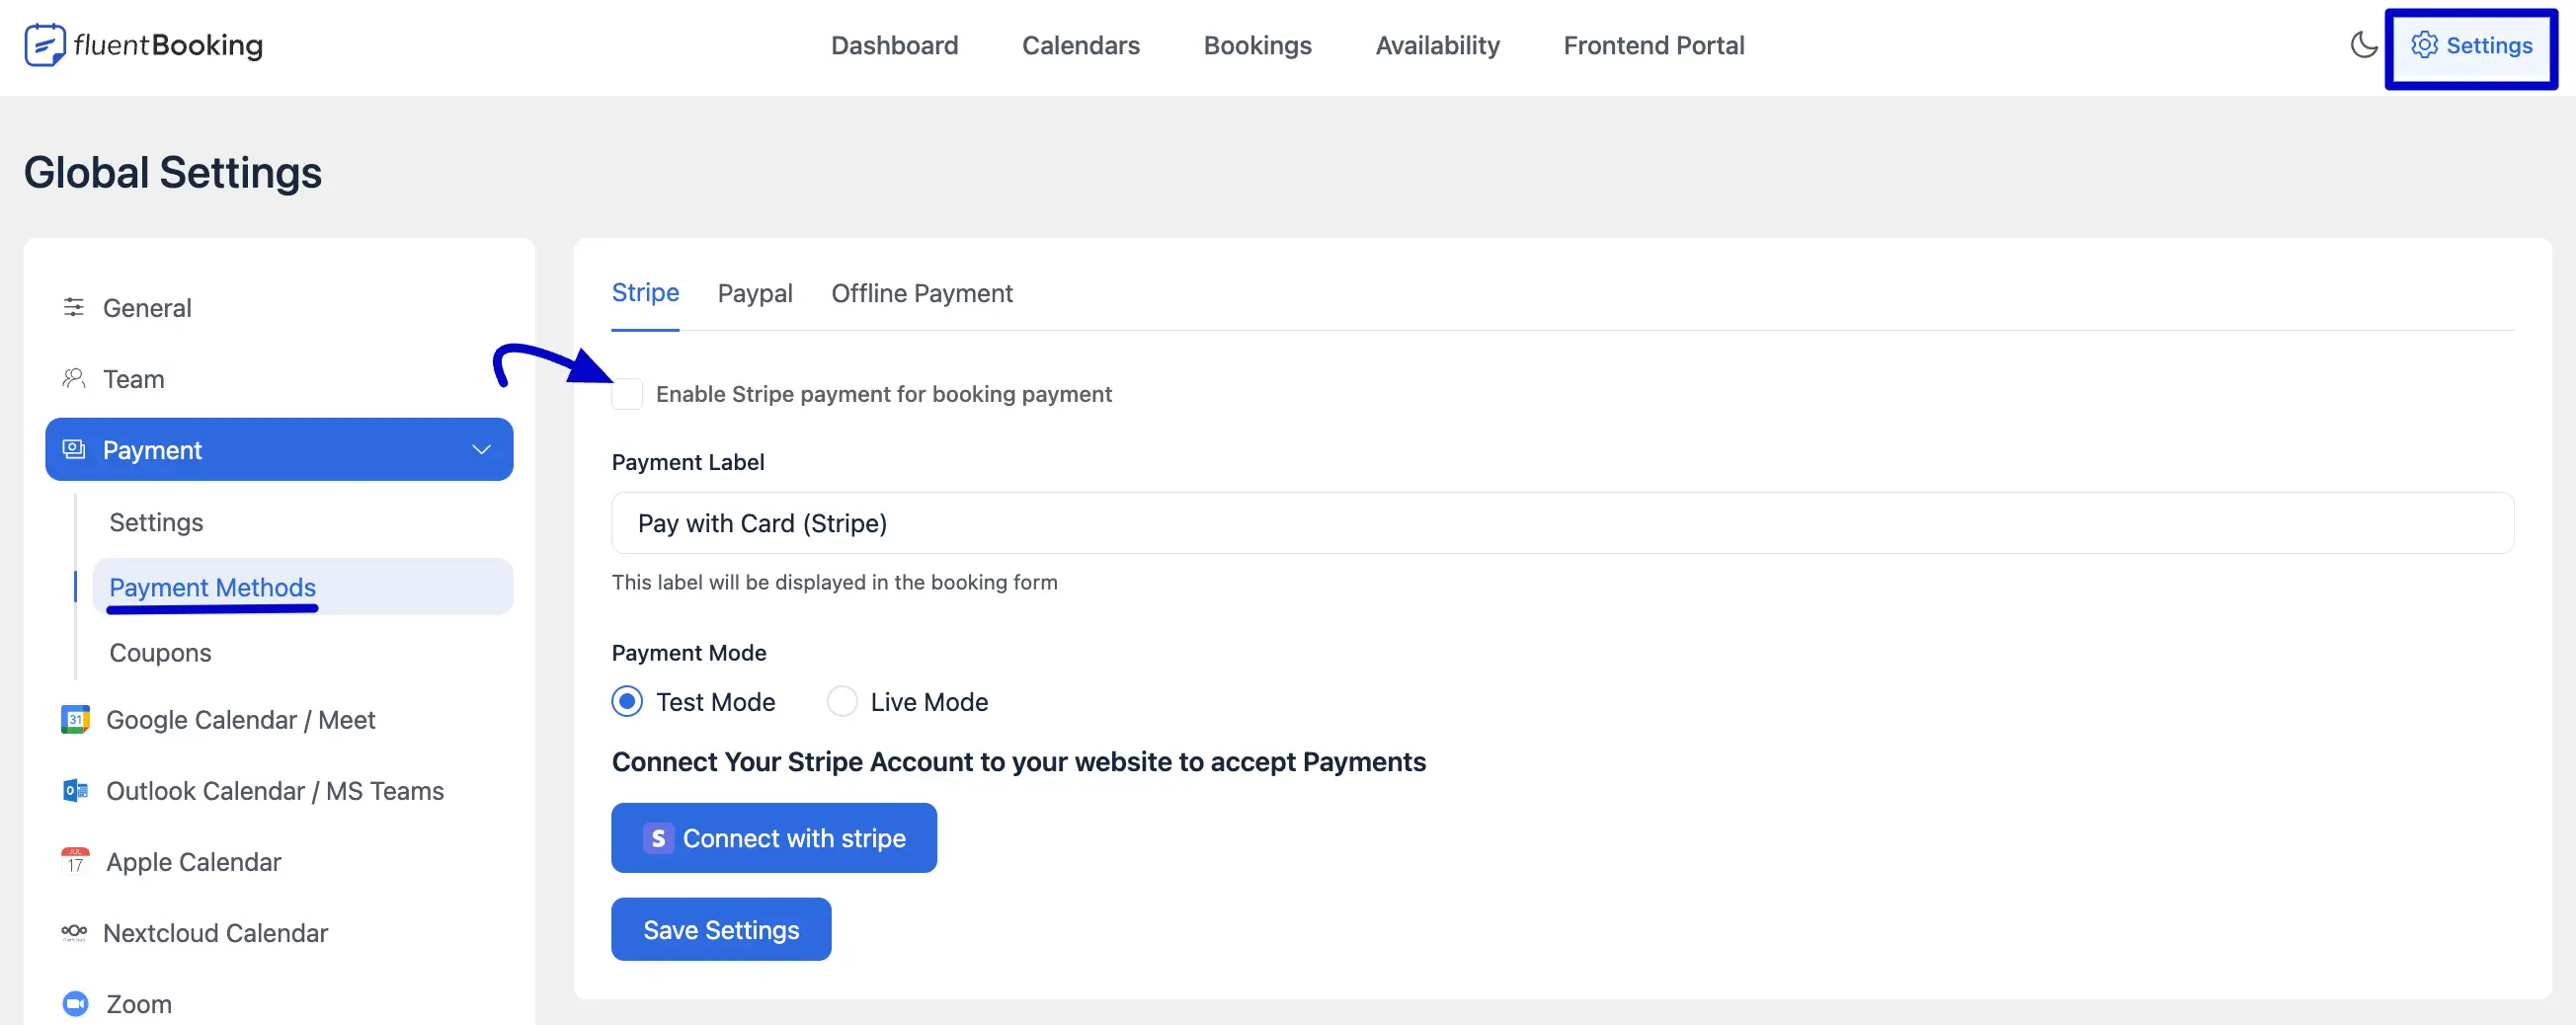Open Frontend Portal from top navigation
The height and width of the screenshot is (1025, 2576).
coord(1653,45)
